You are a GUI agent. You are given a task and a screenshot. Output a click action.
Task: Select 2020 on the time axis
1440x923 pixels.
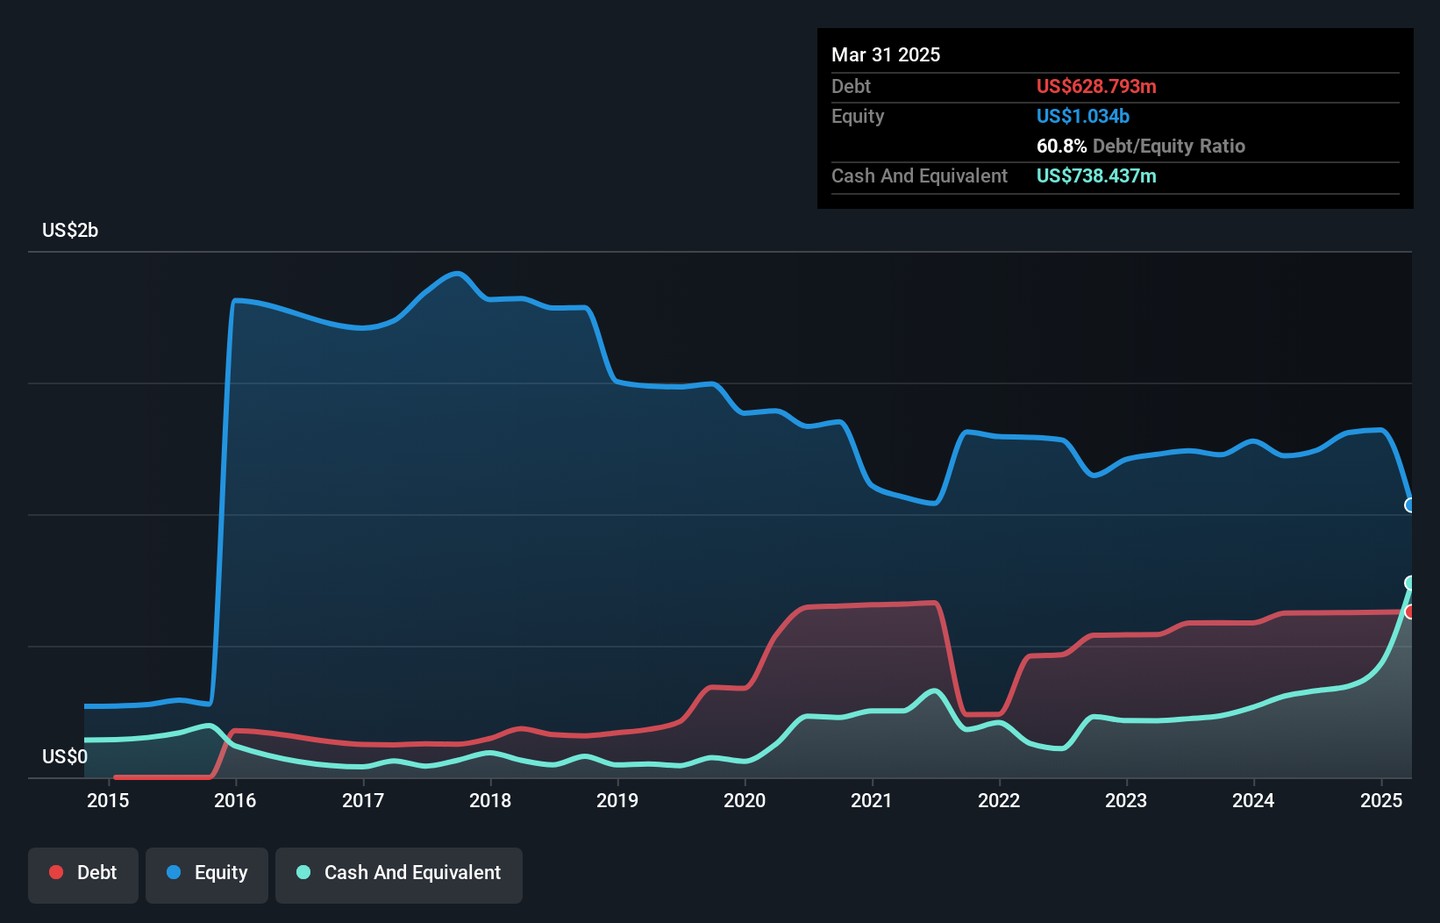(744, 801)
